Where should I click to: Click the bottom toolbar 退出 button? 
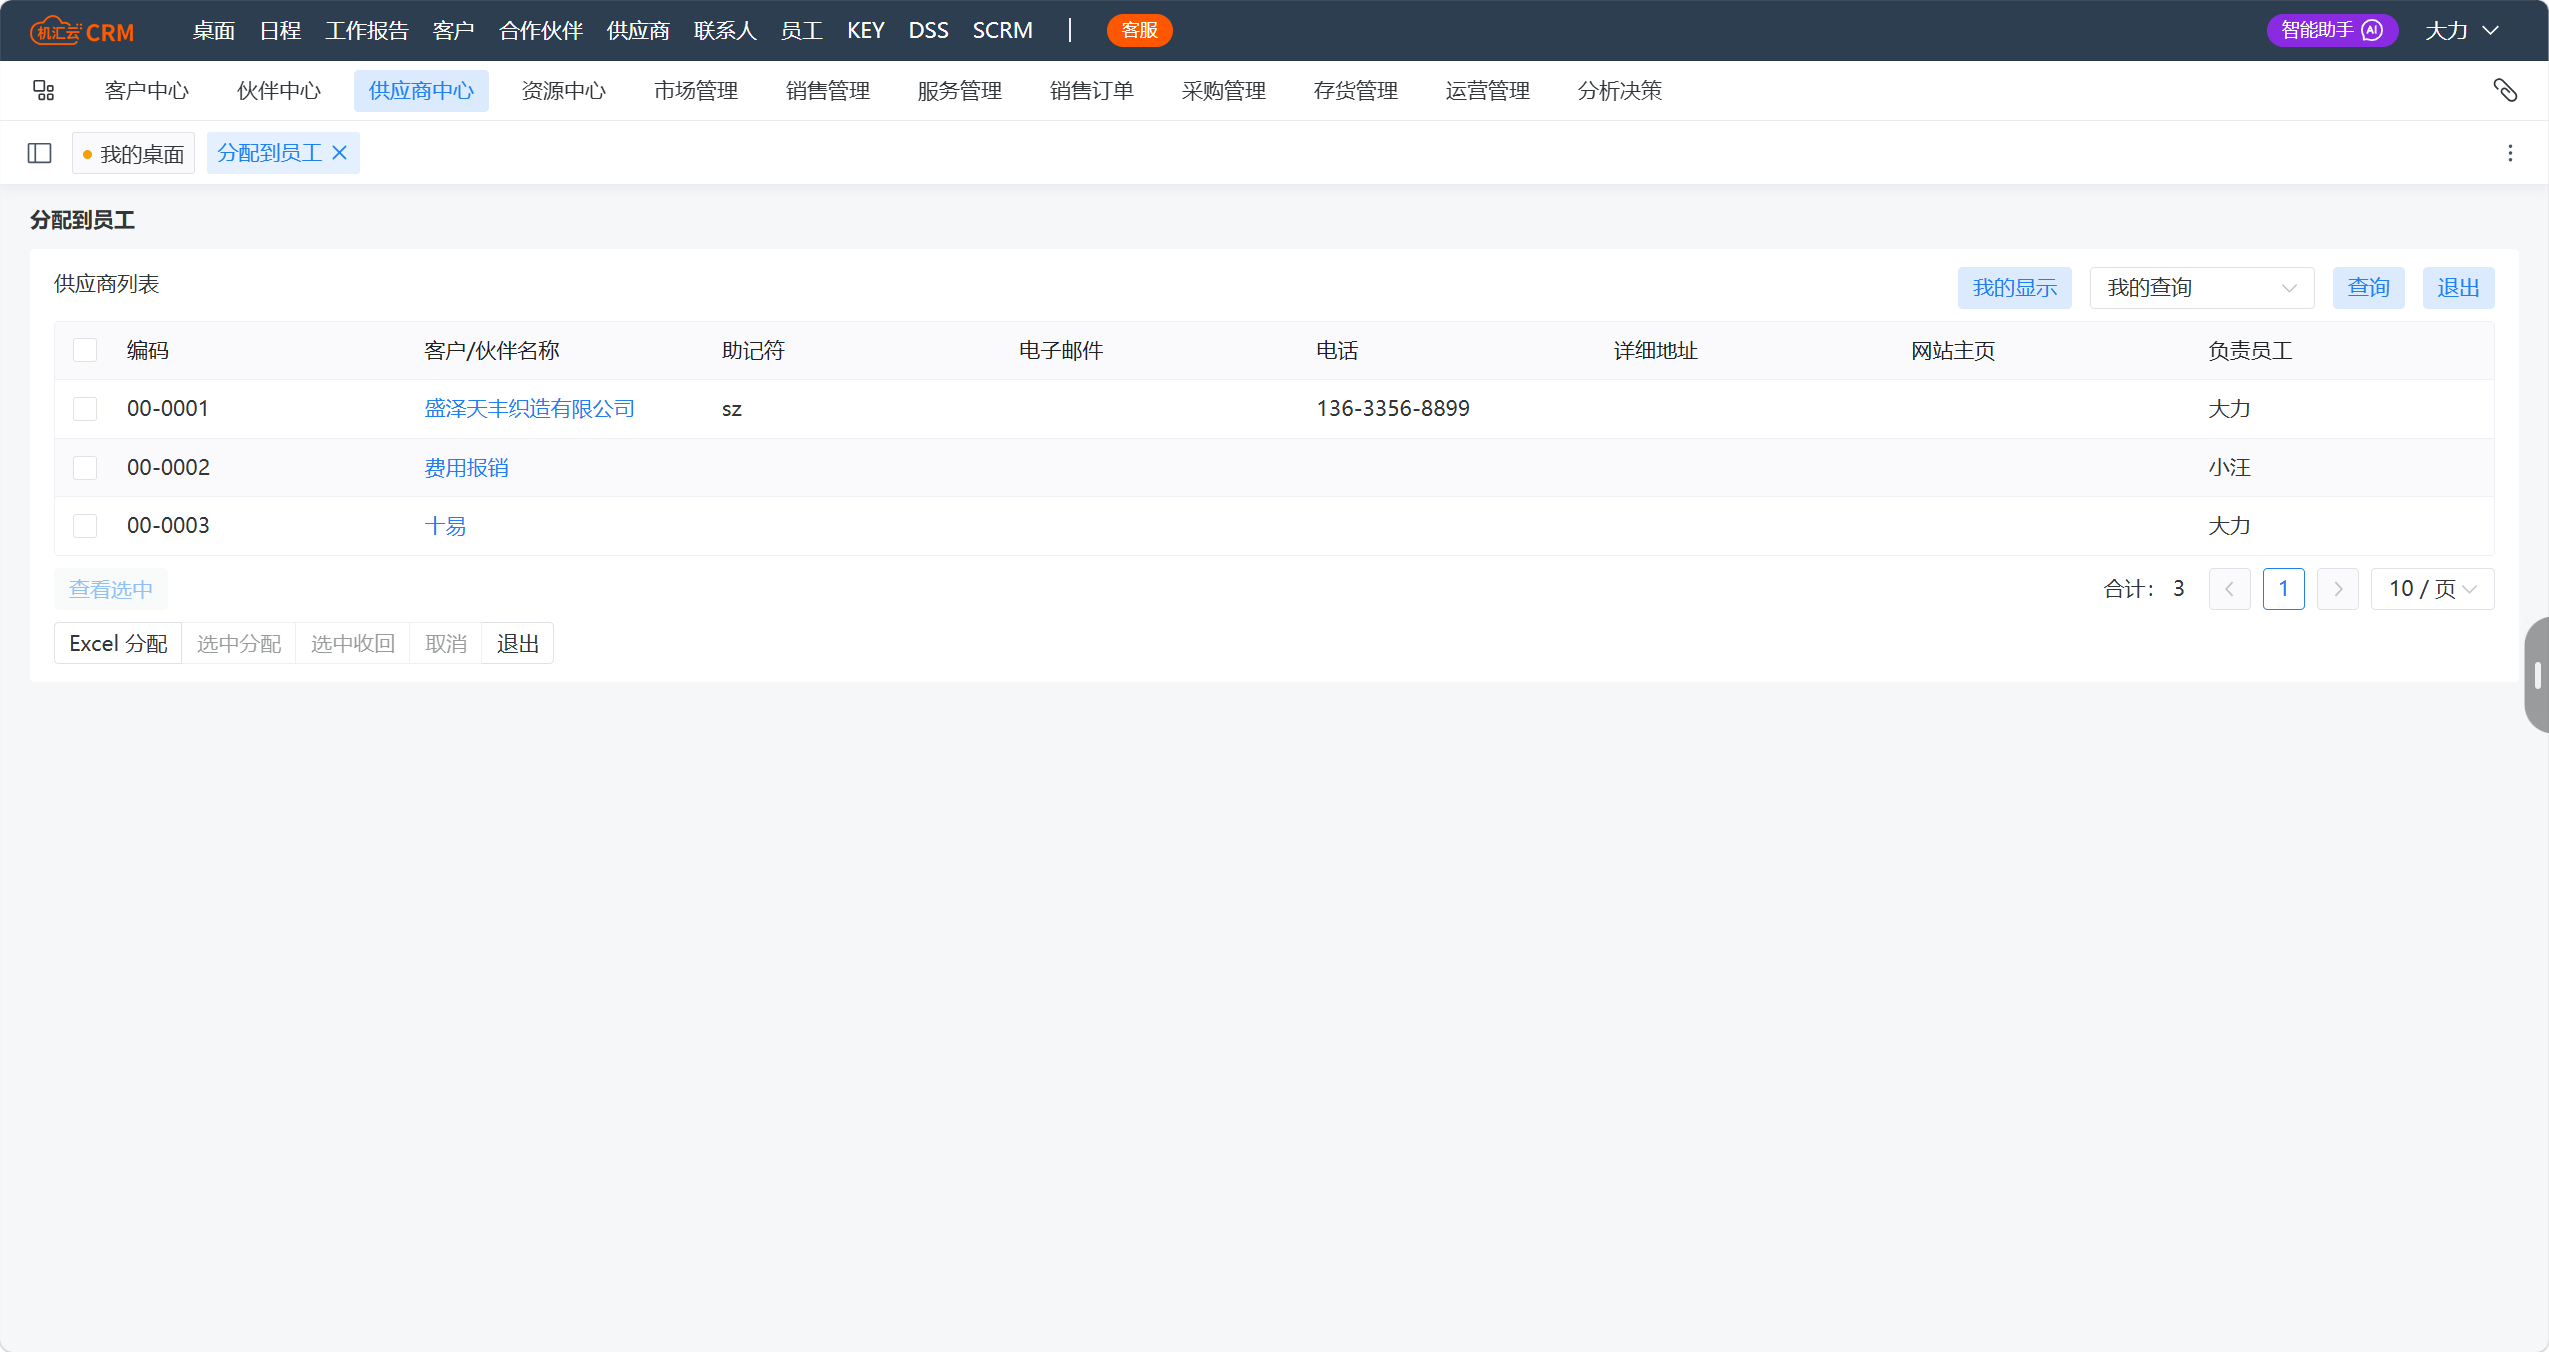click(517, 644)
